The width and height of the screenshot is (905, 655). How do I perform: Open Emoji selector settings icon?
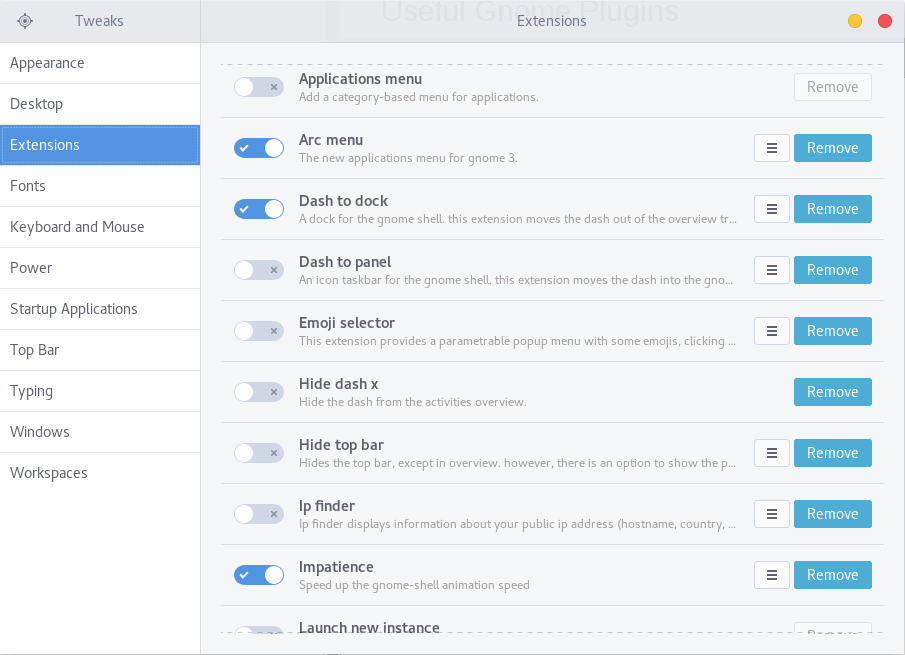(x=772, y=331)
